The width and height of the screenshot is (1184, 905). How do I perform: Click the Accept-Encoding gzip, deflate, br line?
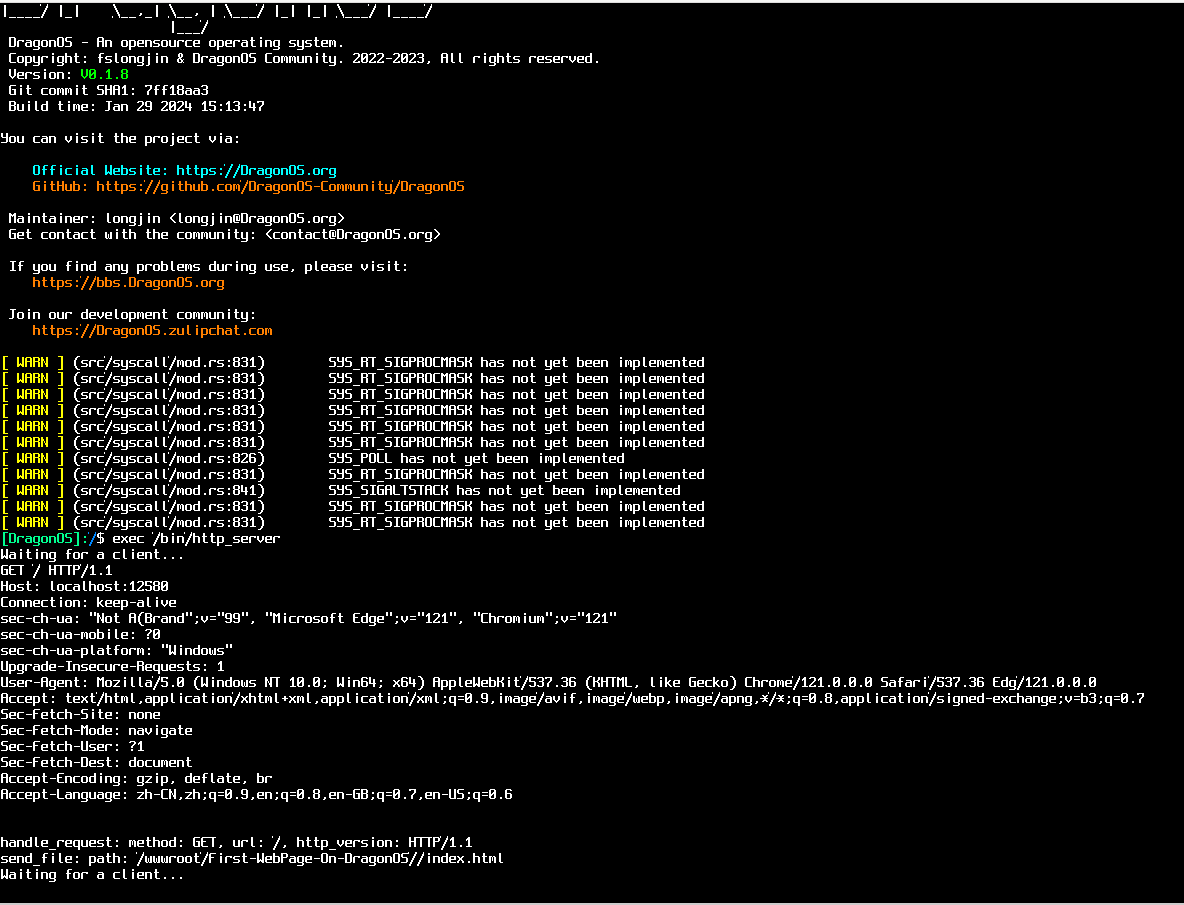point(136,779)
